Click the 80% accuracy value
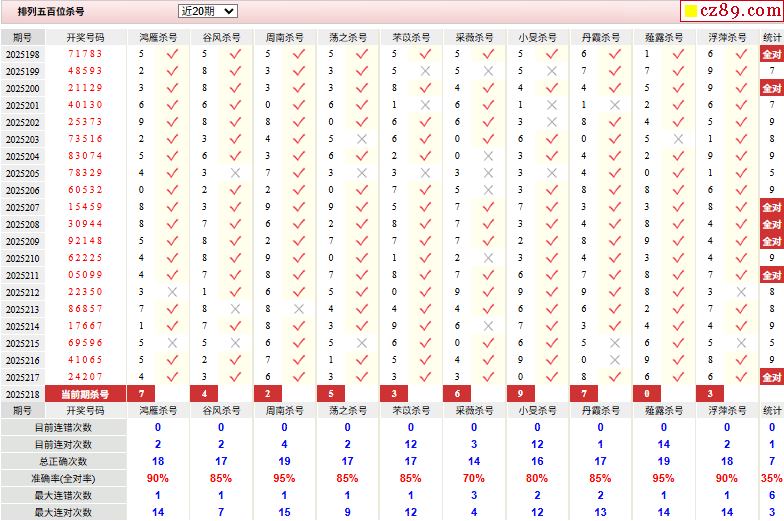 [537, 478]
